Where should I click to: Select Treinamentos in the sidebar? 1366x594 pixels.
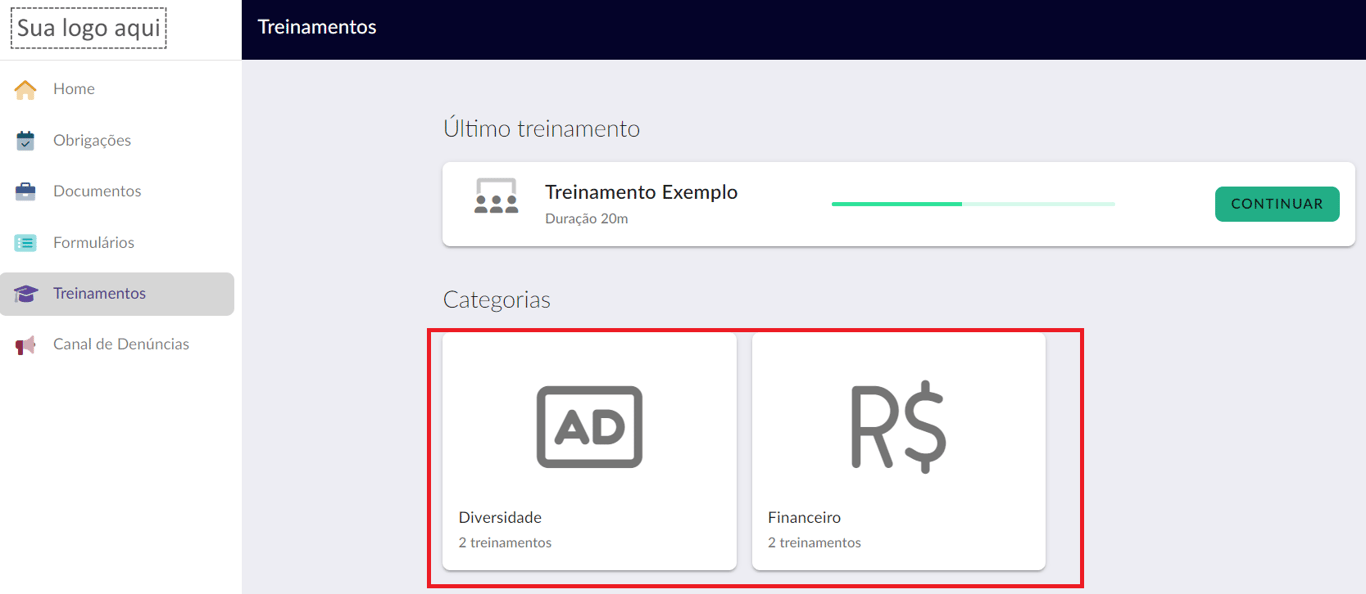117,294
